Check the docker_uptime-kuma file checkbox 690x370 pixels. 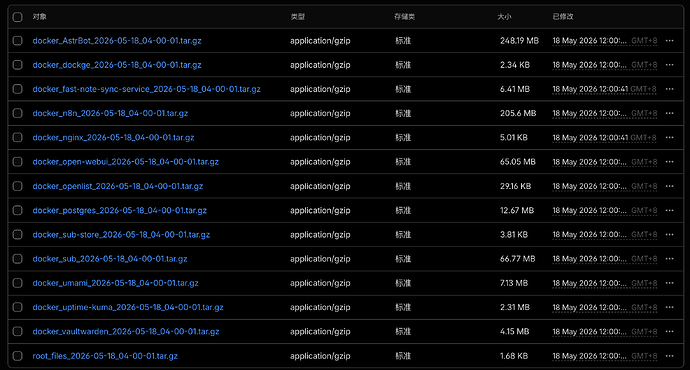tap(18, 307)
